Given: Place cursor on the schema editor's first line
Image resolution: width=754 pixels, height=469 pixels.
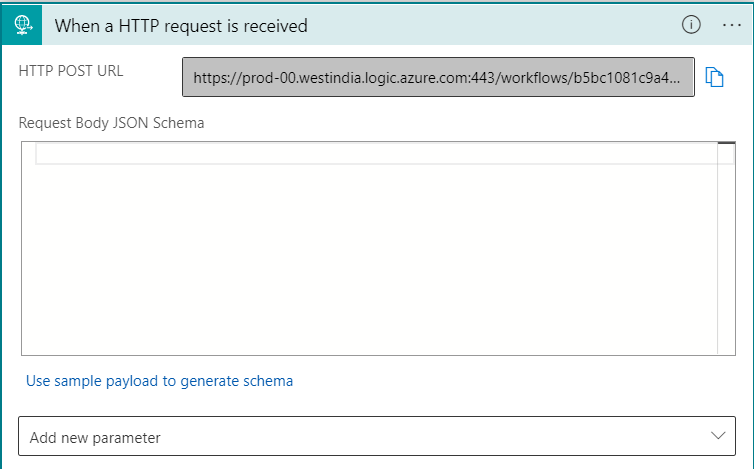Looking at the screenshot, I should point(376,154).
